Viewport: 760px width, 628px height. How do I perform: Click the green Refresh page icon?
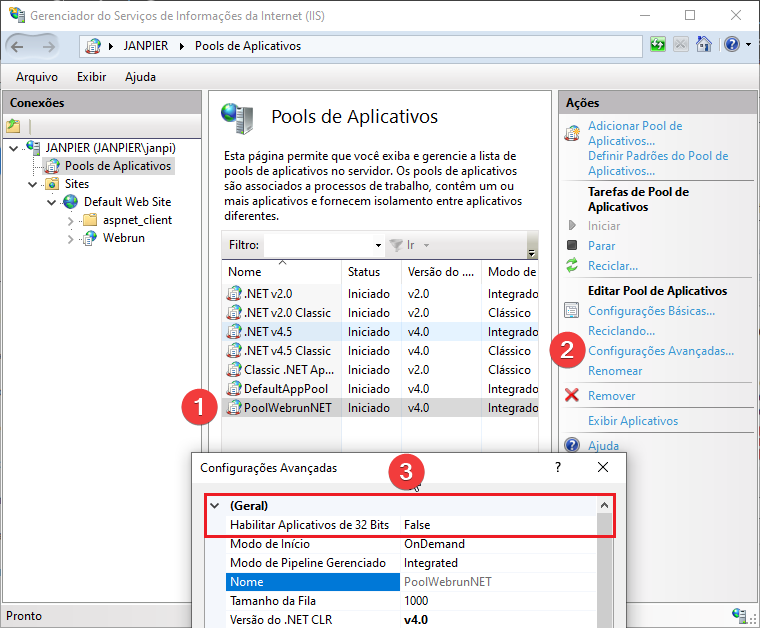[658, 45]
